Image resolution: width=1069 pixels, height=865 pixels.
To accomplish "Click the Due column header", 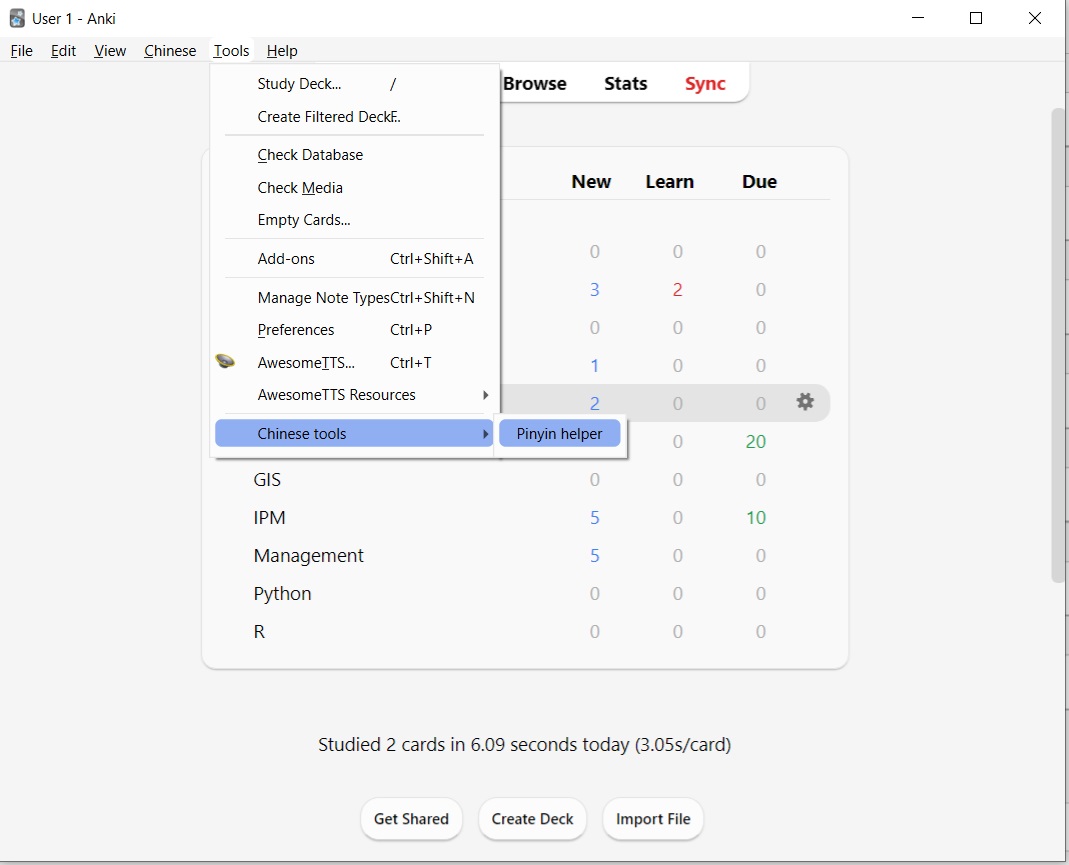I will point(759,182).
